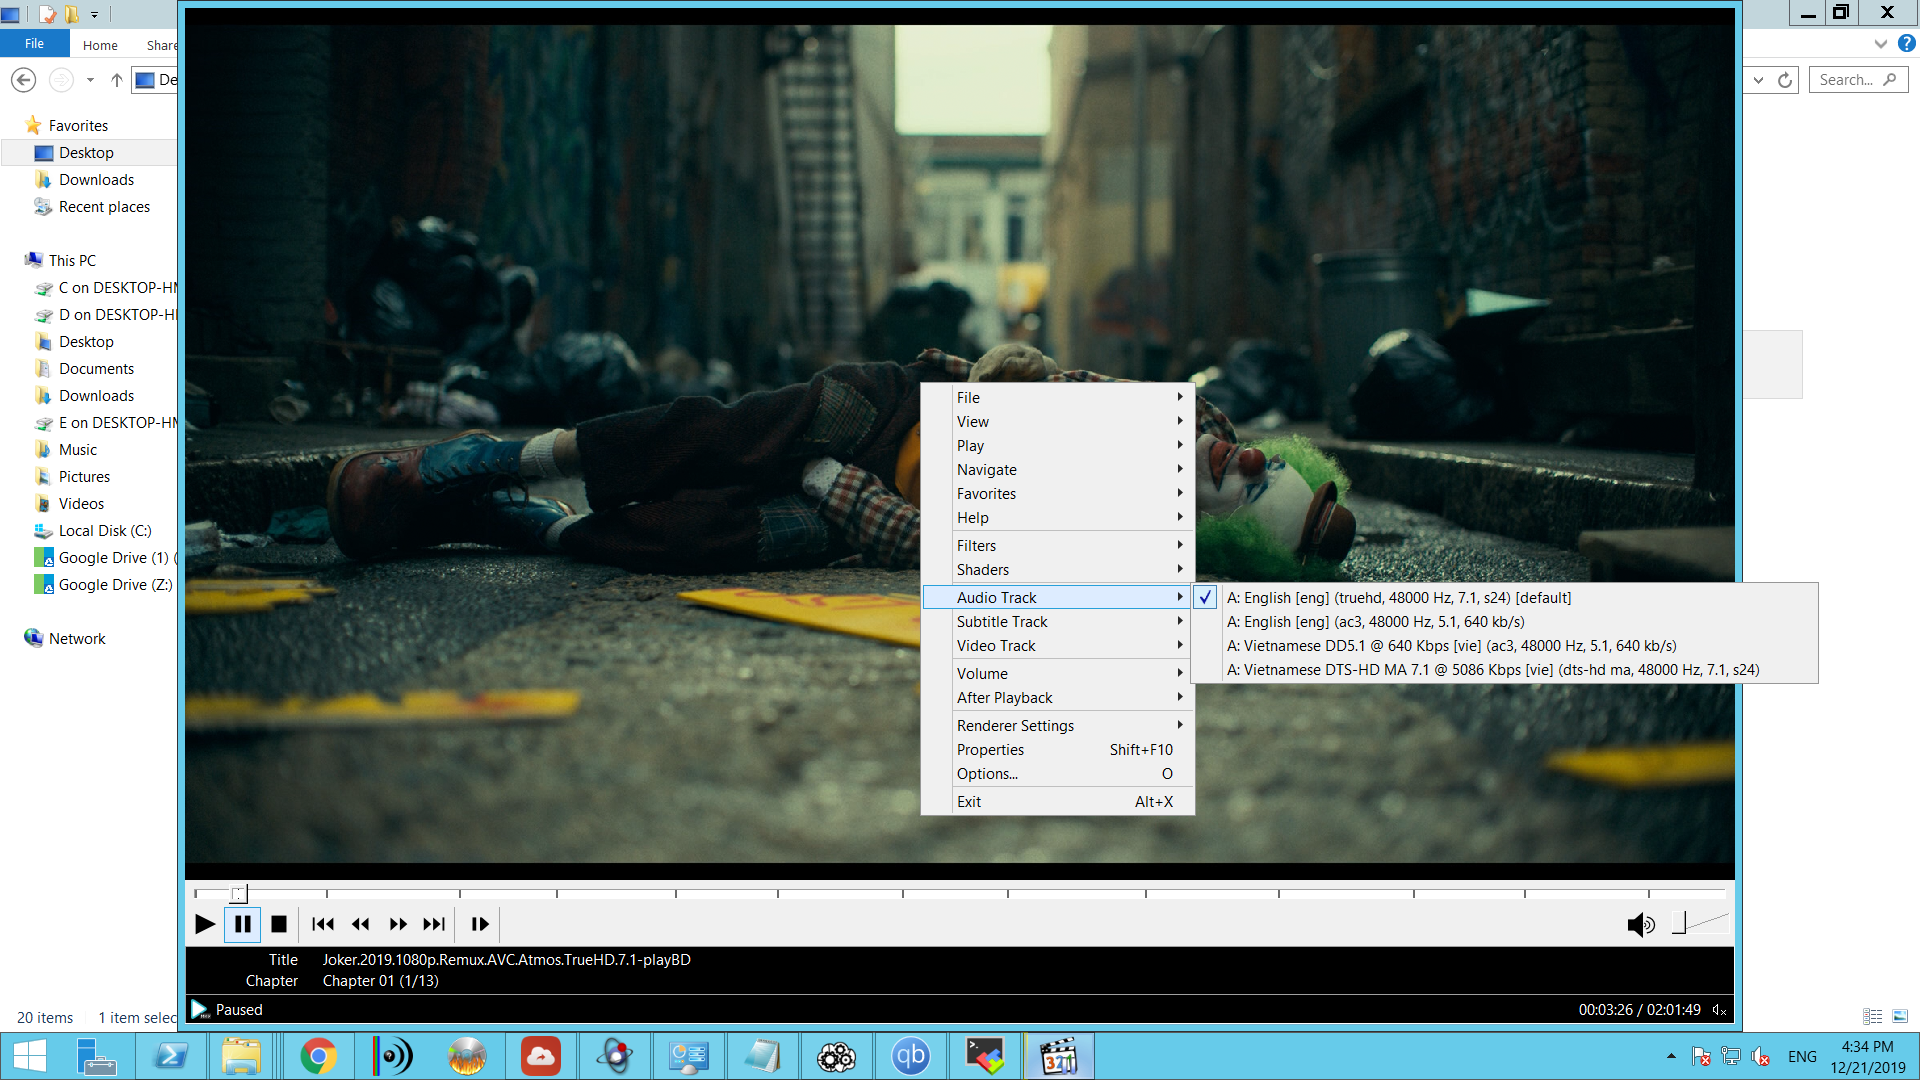Mute audio with the speaker icon
The width and height of the screenshot is (1920, 1080).
[x=1641, y=925]
